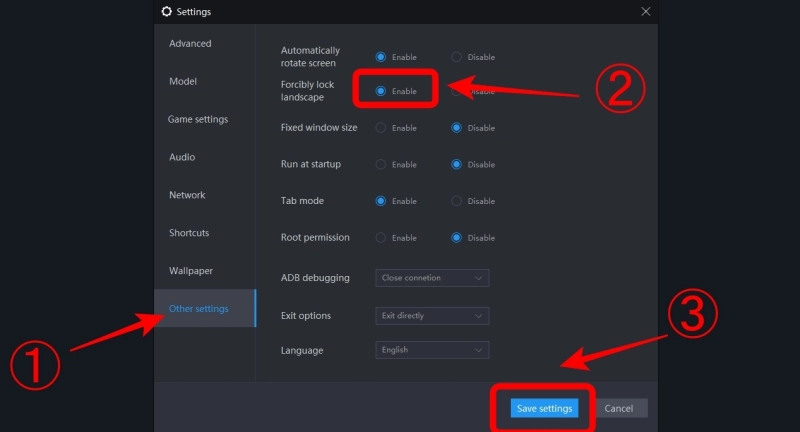Screen dimensions: 800x432
Task: Click the Settings gear icon in title bar
Action: coord(166,11)
